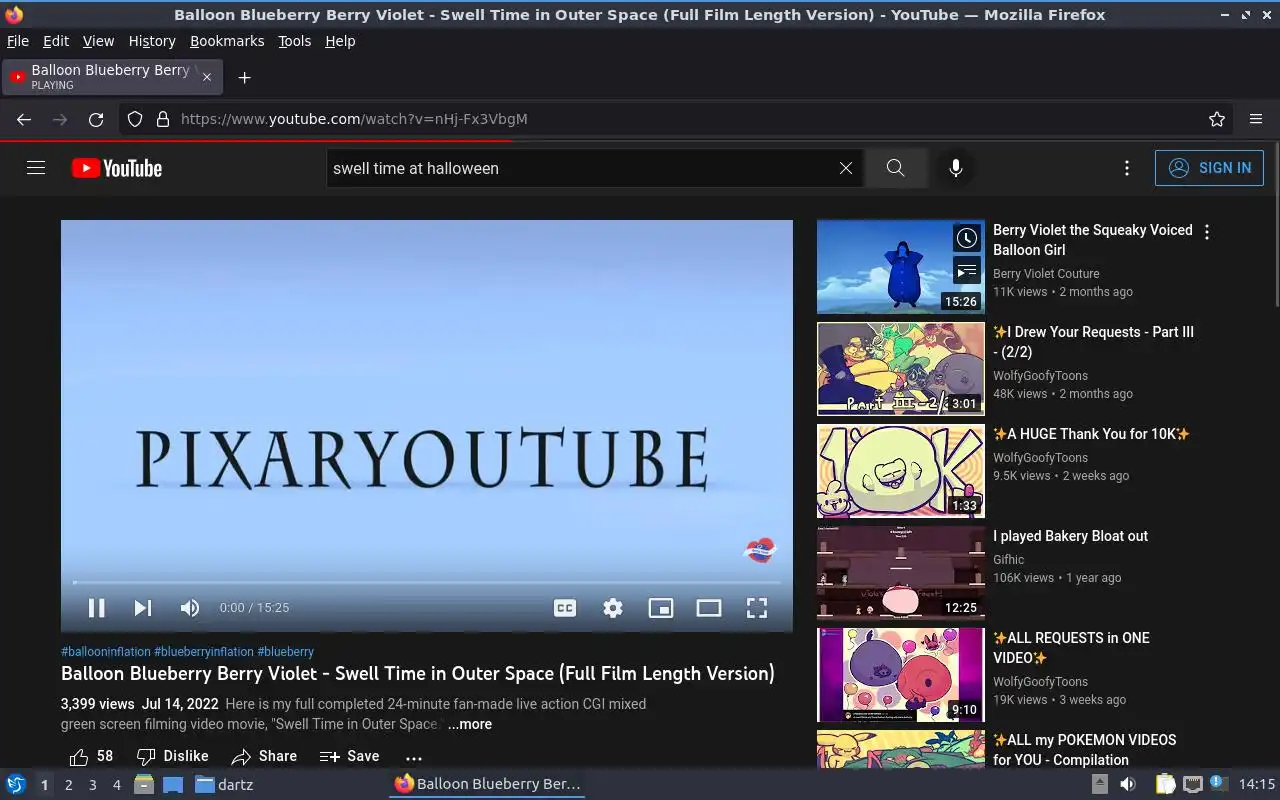Screen dimensions: 1280x800
Task: Click the taskbar volume icon
Action: (x=1127, y=784)
